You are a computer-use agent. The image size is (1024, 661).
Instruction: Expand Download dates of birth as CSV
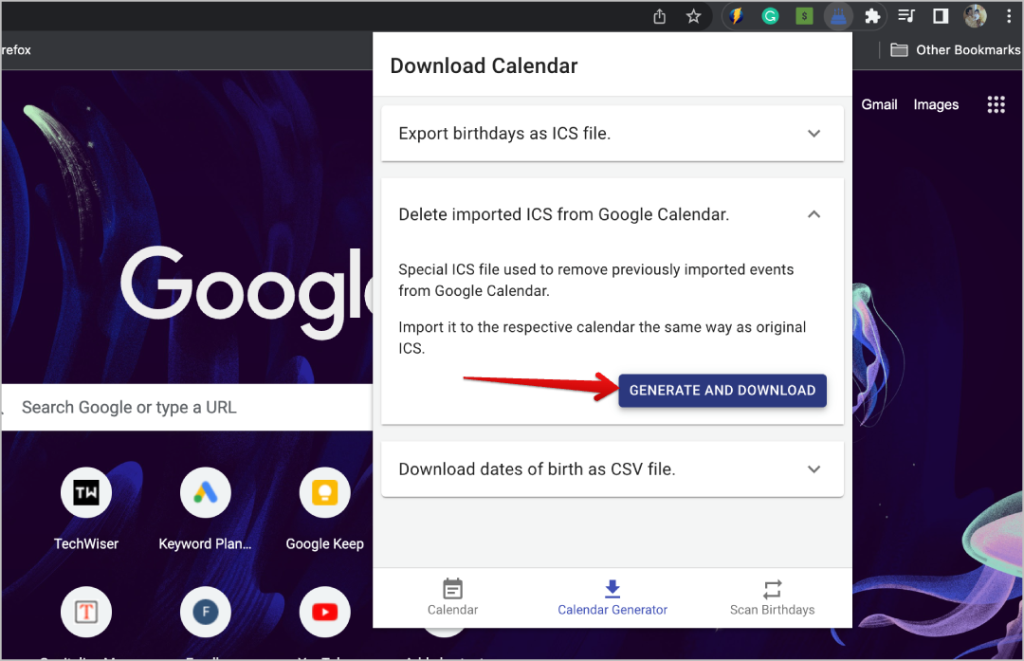tap(612, 469)
